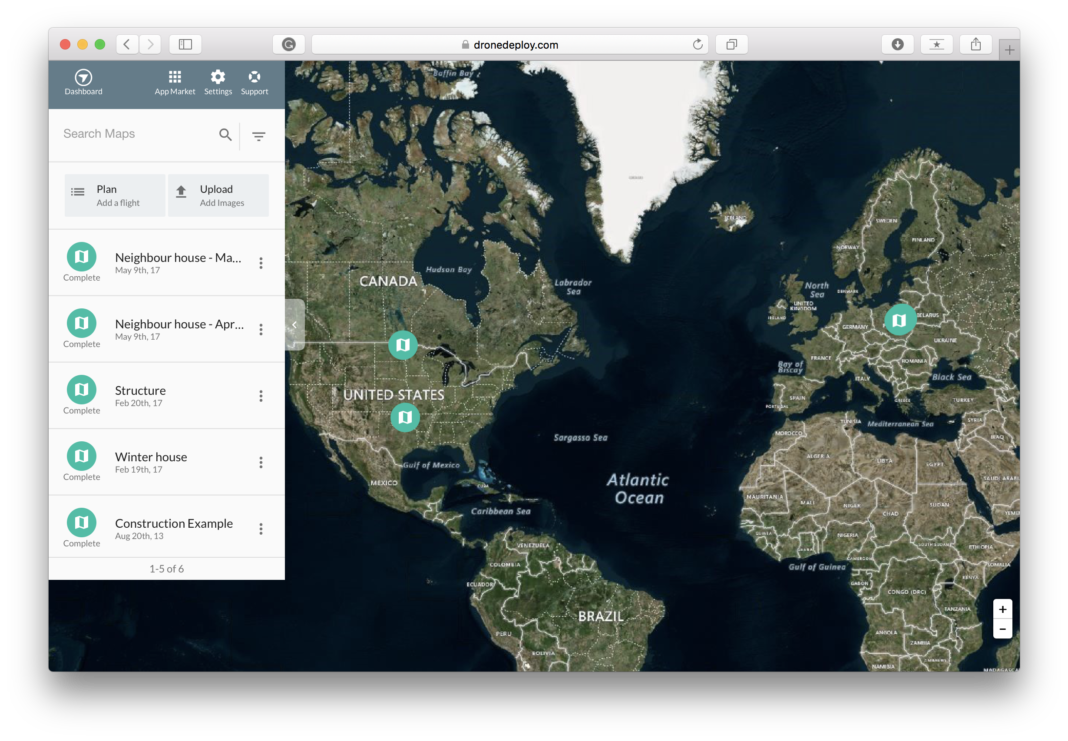The height and width of the screenshot is (741, 1068).
Task: Open the Winter house map entry
Action: 151,458
